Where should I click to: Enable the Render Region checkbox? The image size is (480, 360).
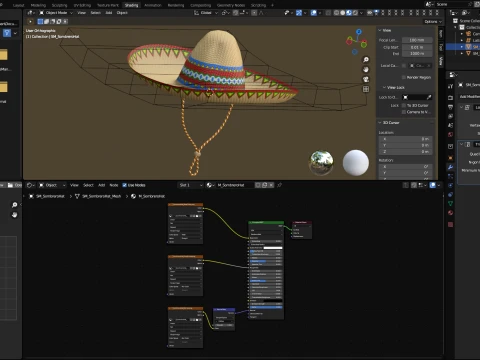(404, 77)
